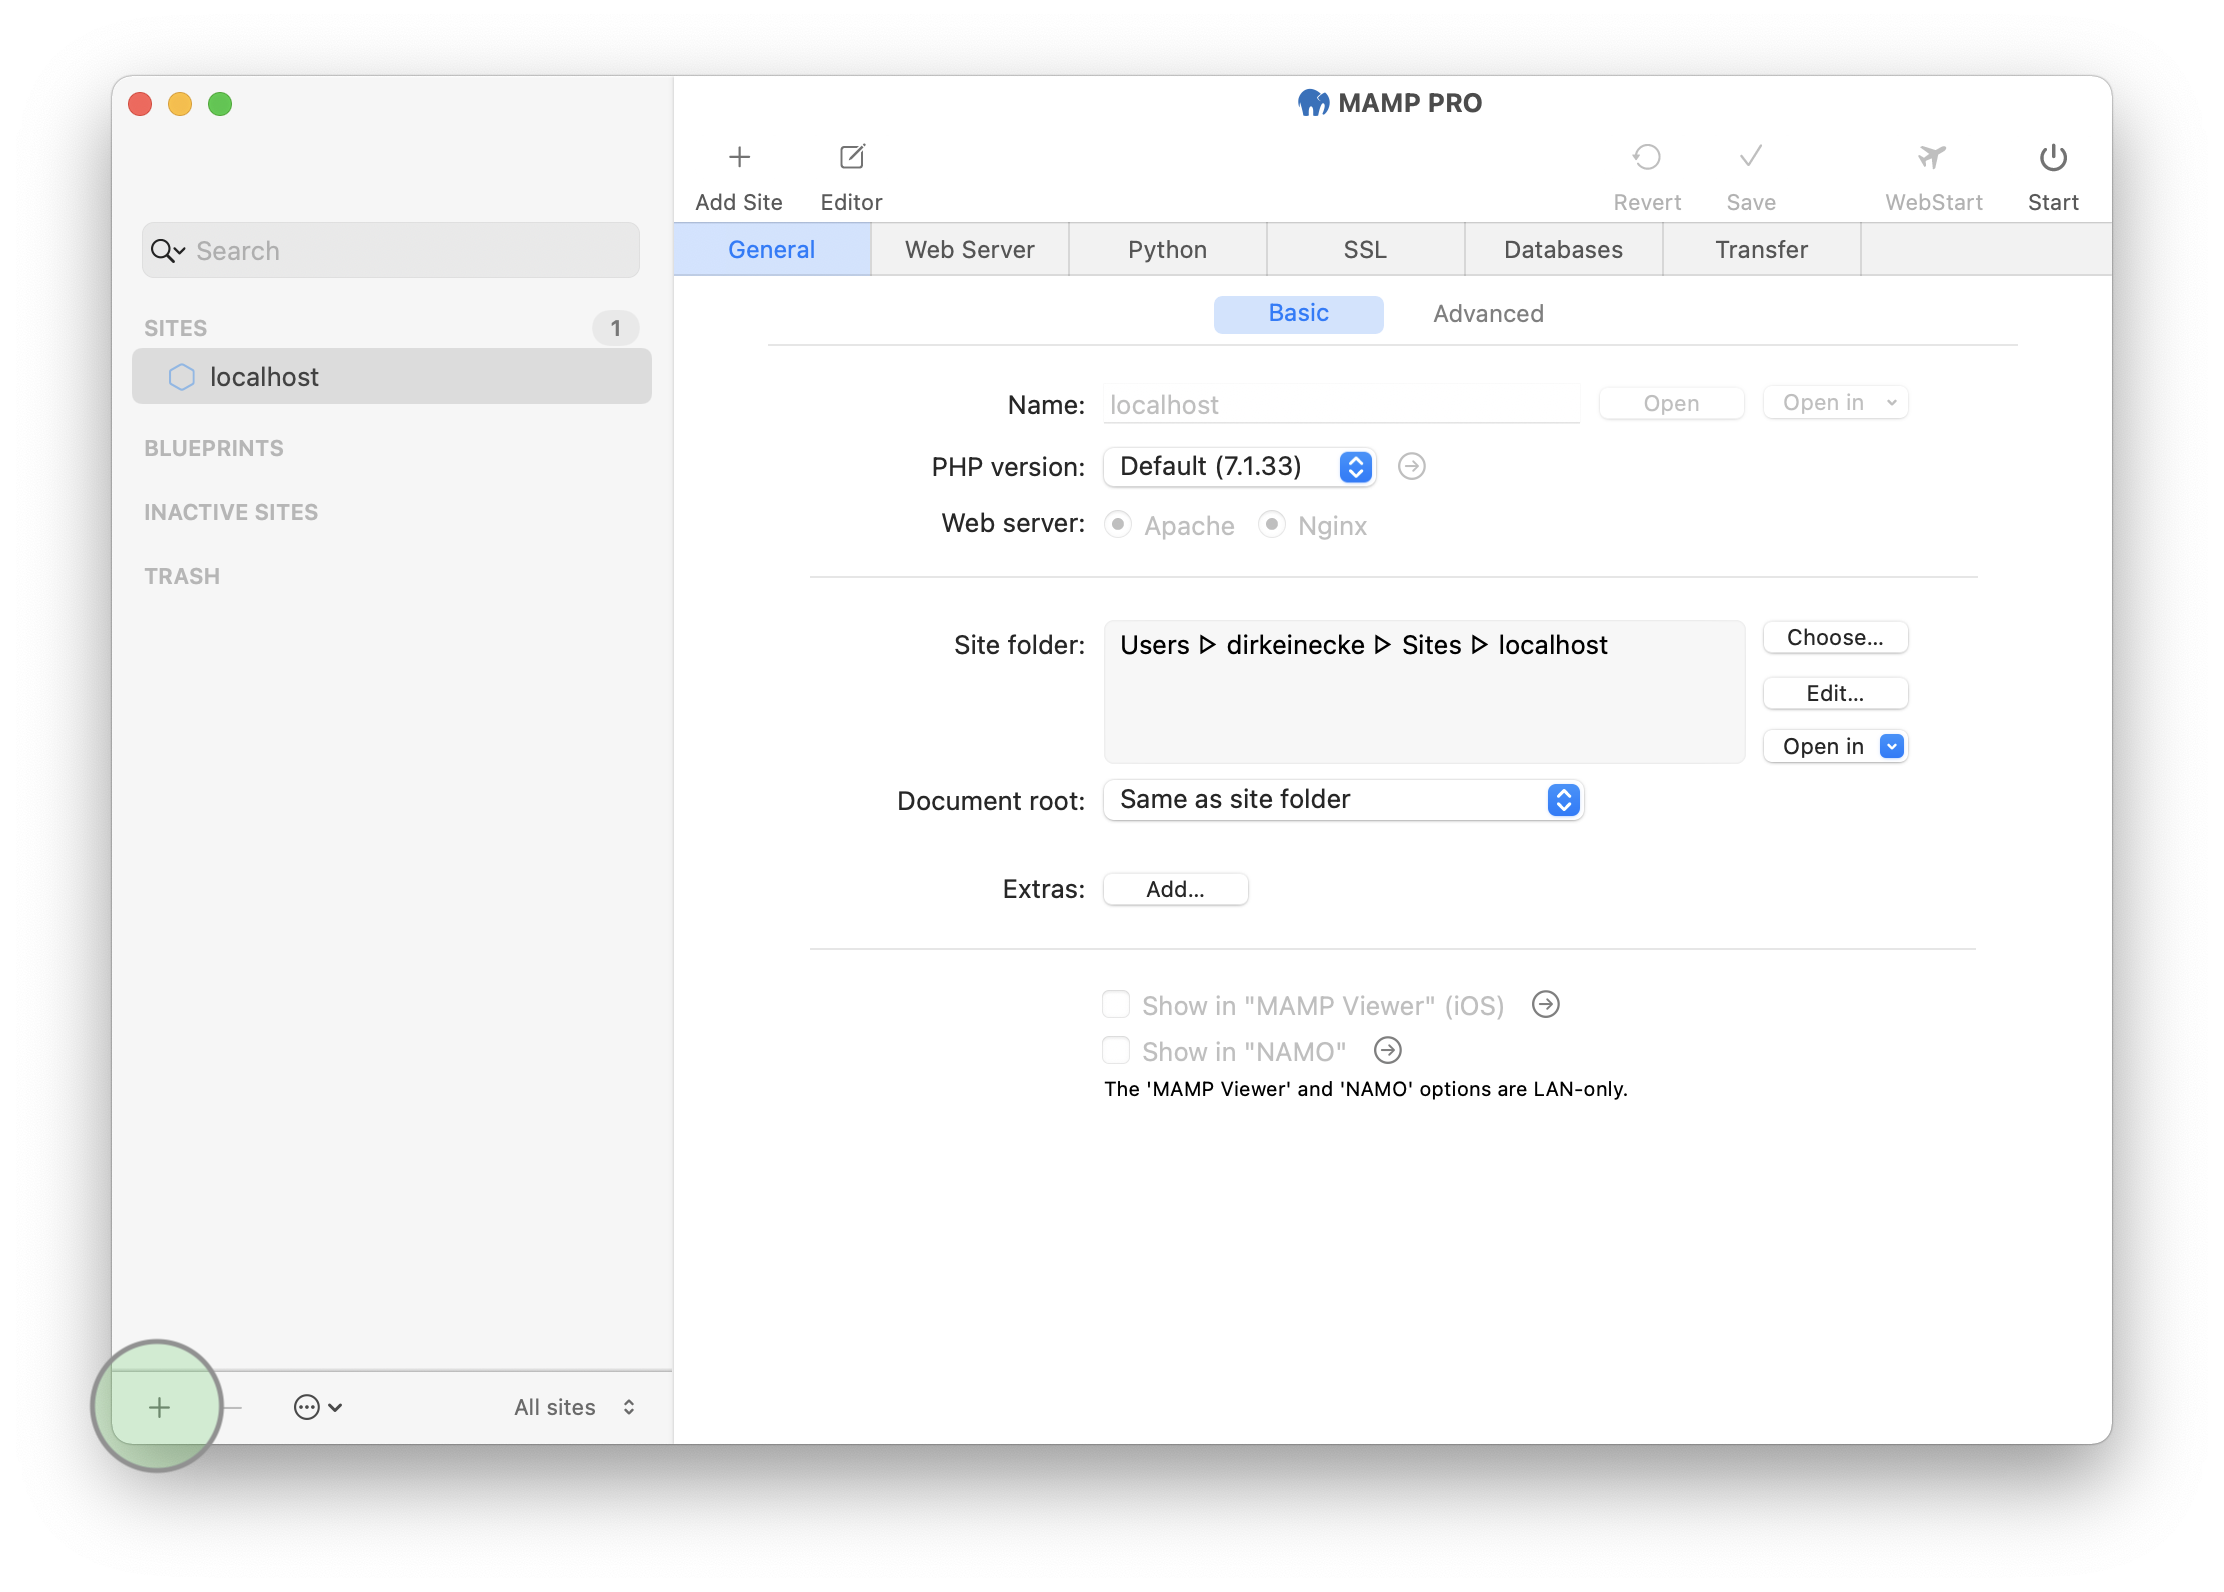
Task: Click 'Users' in the site folder path
Action: point(1154,645)
